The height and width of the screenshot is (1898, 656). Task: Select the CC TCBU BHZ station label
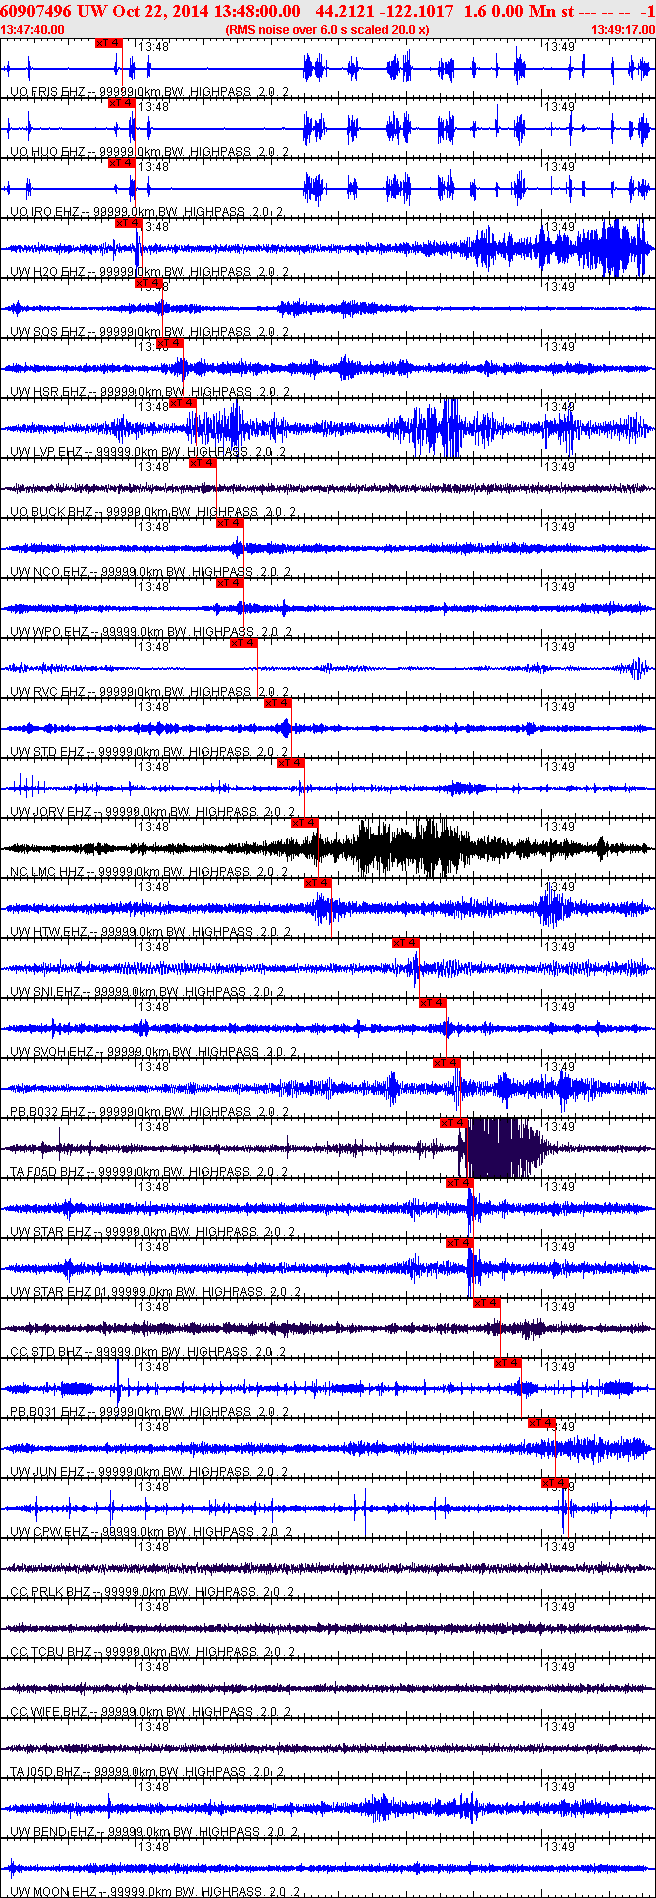(152, 1652)
